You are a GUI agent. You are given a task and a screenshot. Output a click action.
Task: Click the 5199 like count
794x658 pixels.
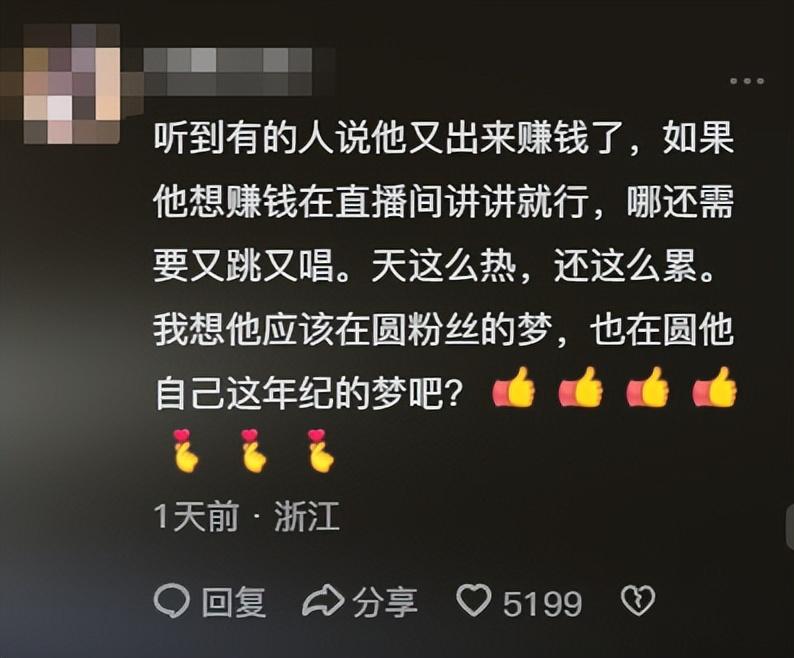(x=542, y=603)
